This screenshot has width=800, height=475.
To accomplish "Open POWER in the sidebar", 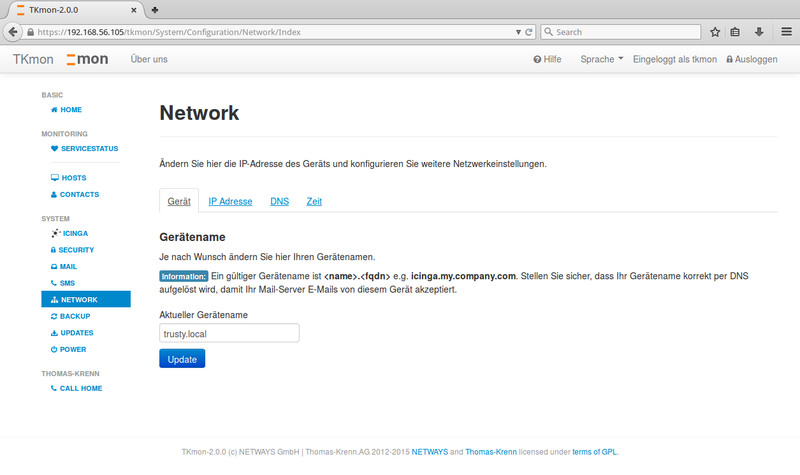I will 68,349.
